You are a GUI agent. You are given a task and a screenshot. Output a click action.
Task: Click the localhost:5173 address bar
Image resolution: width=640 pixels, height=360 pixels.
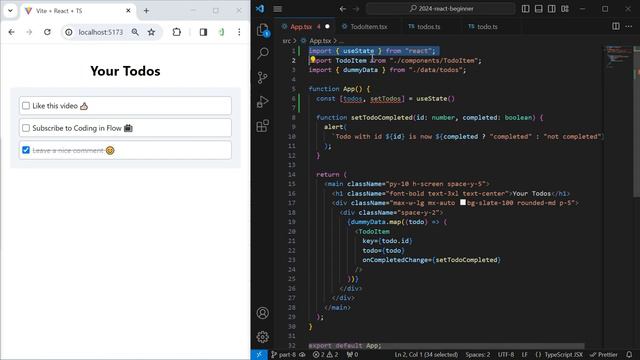pos(101,32)
